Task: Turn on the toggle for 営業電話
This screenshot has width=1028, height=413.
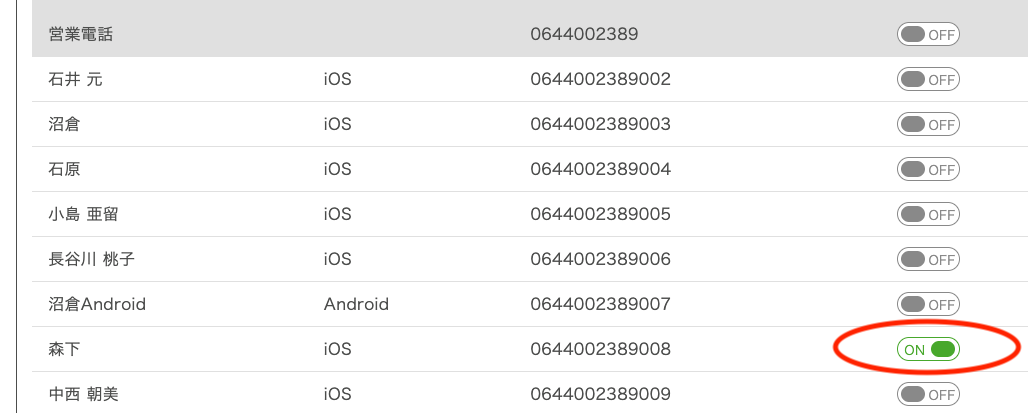Action: pos(928,35)
